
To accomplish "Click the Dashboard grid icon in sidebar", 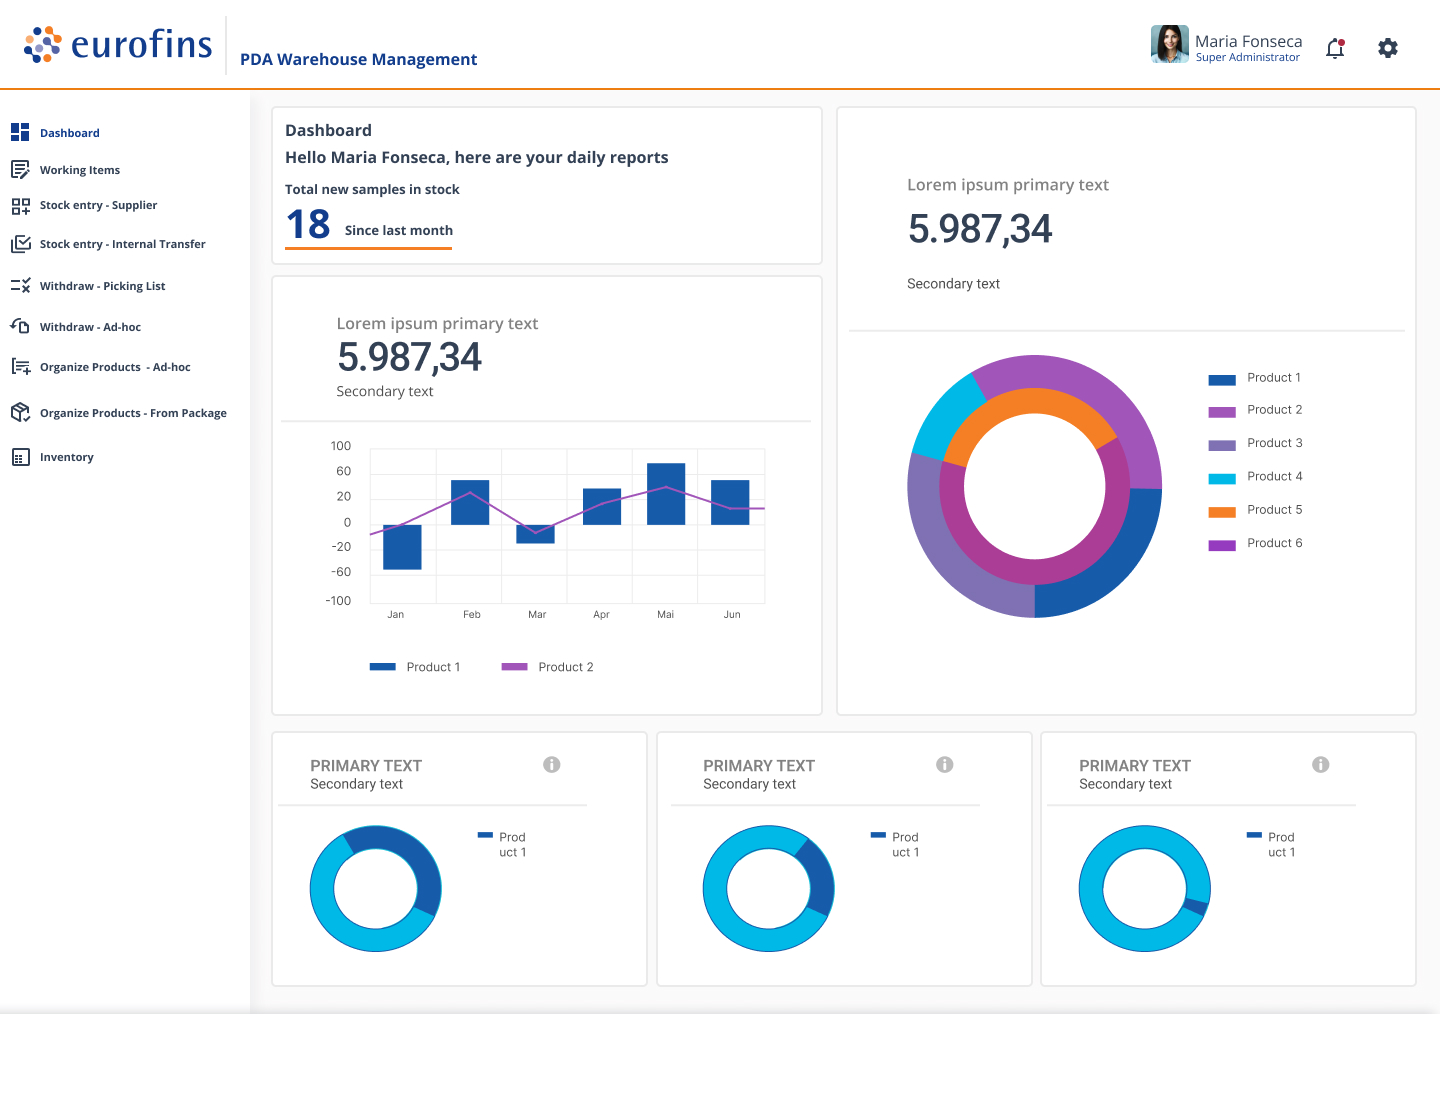I will [x=20, y=132].
